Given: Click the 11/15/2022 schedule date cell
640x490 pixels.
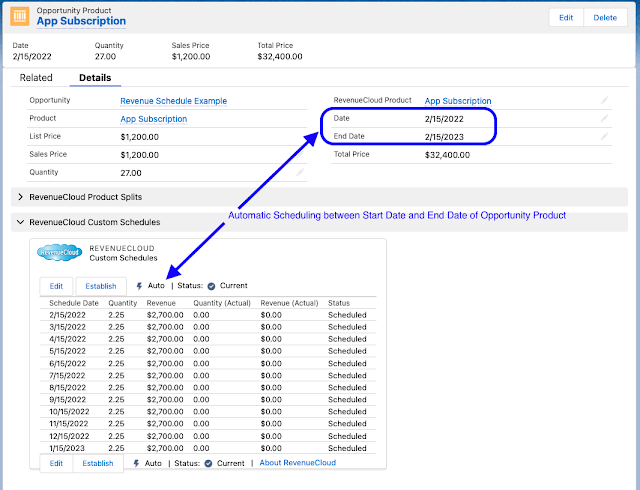Looking at the screenshot, I should [69, 423].
